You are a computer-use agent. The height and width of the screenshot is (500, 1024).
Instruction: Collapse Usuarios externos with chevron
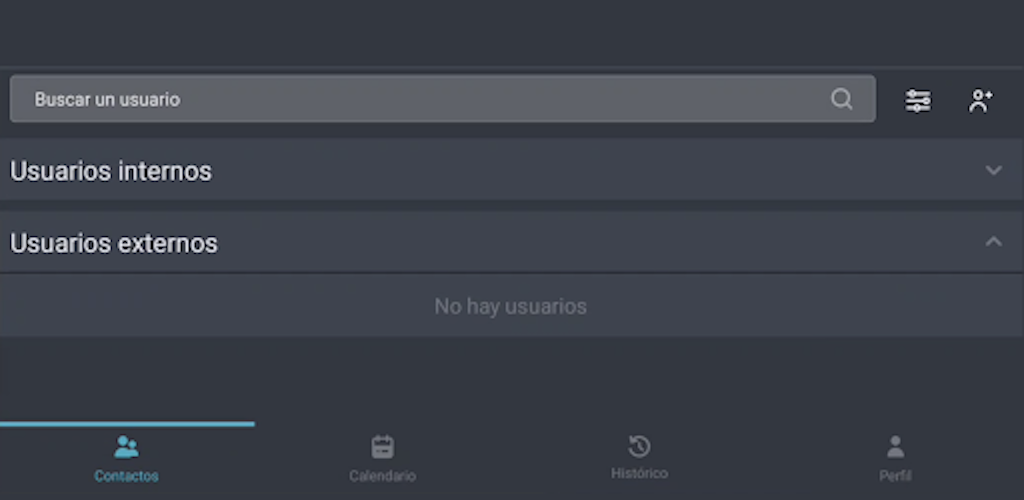coord(993,242)
